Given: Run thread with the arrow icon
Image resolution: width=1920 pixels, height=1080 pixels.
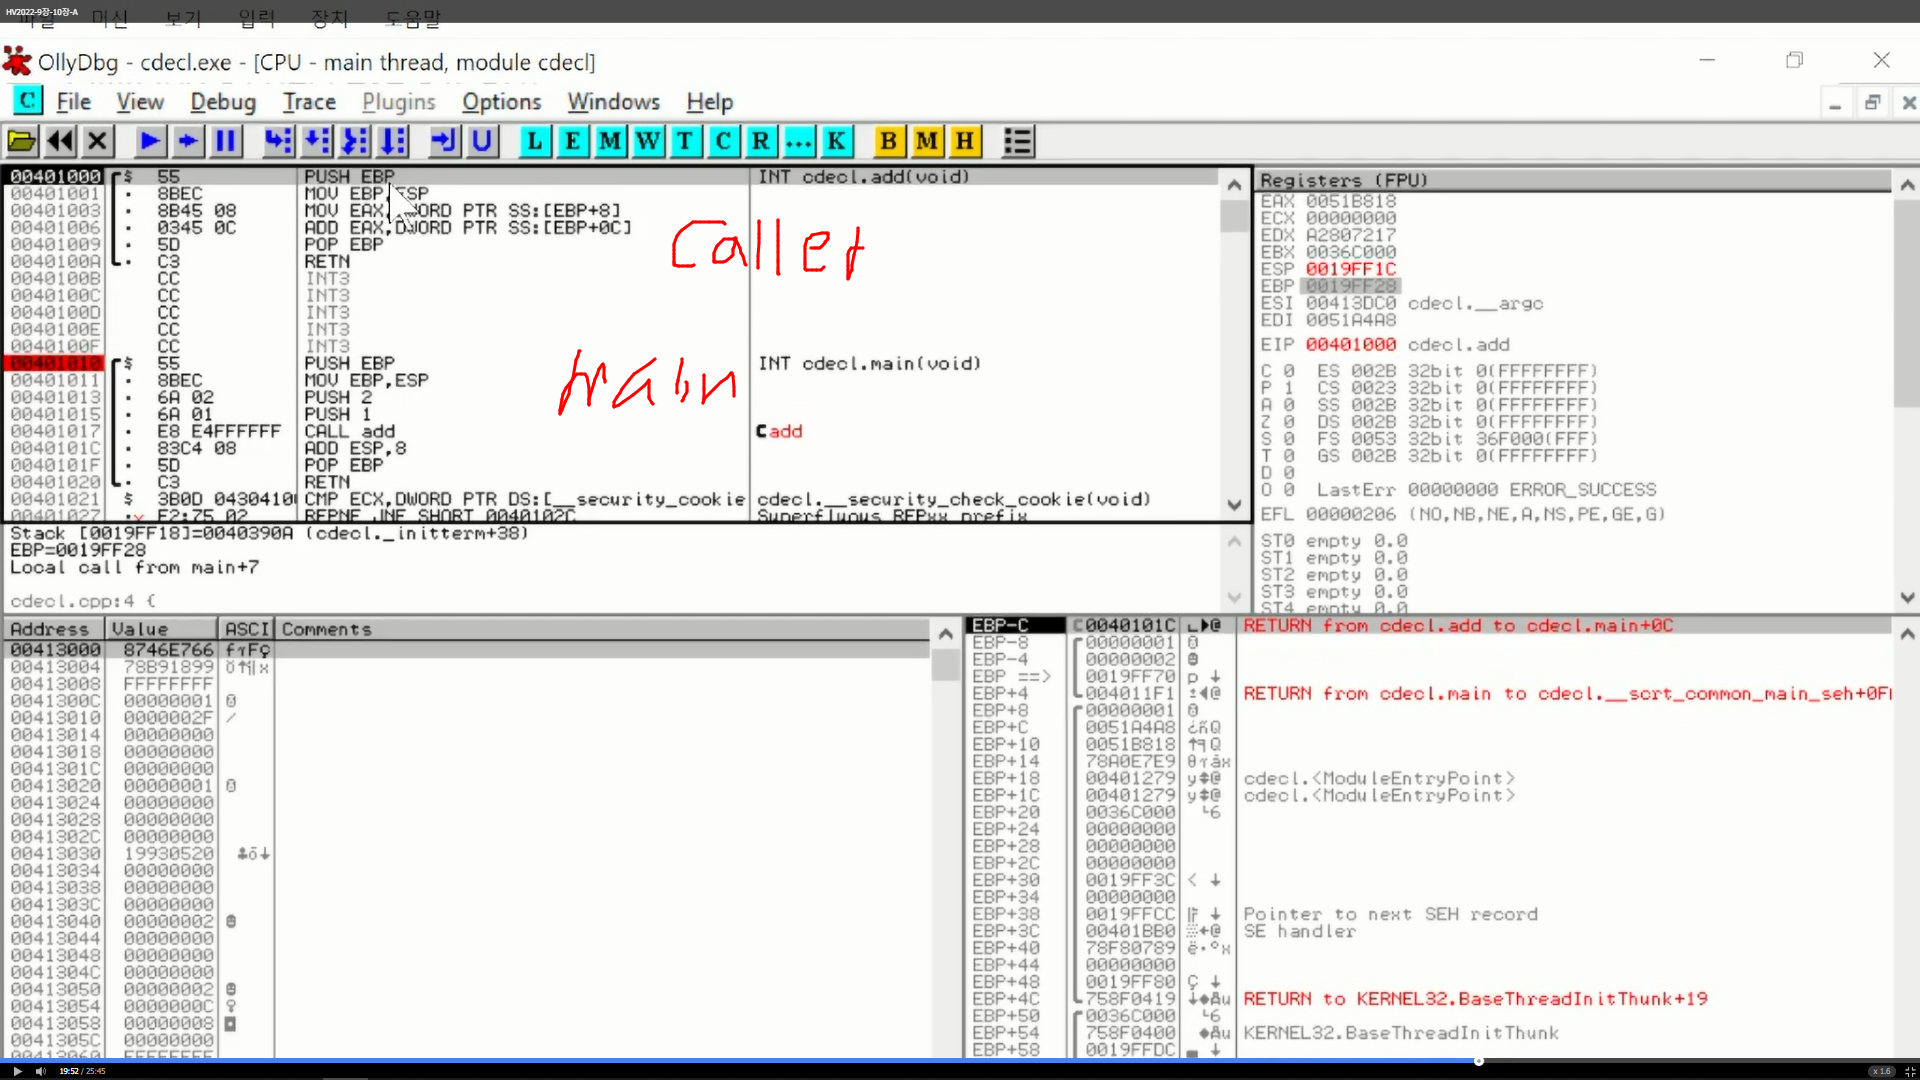Looking at the screenshot, I should [188, 141].
